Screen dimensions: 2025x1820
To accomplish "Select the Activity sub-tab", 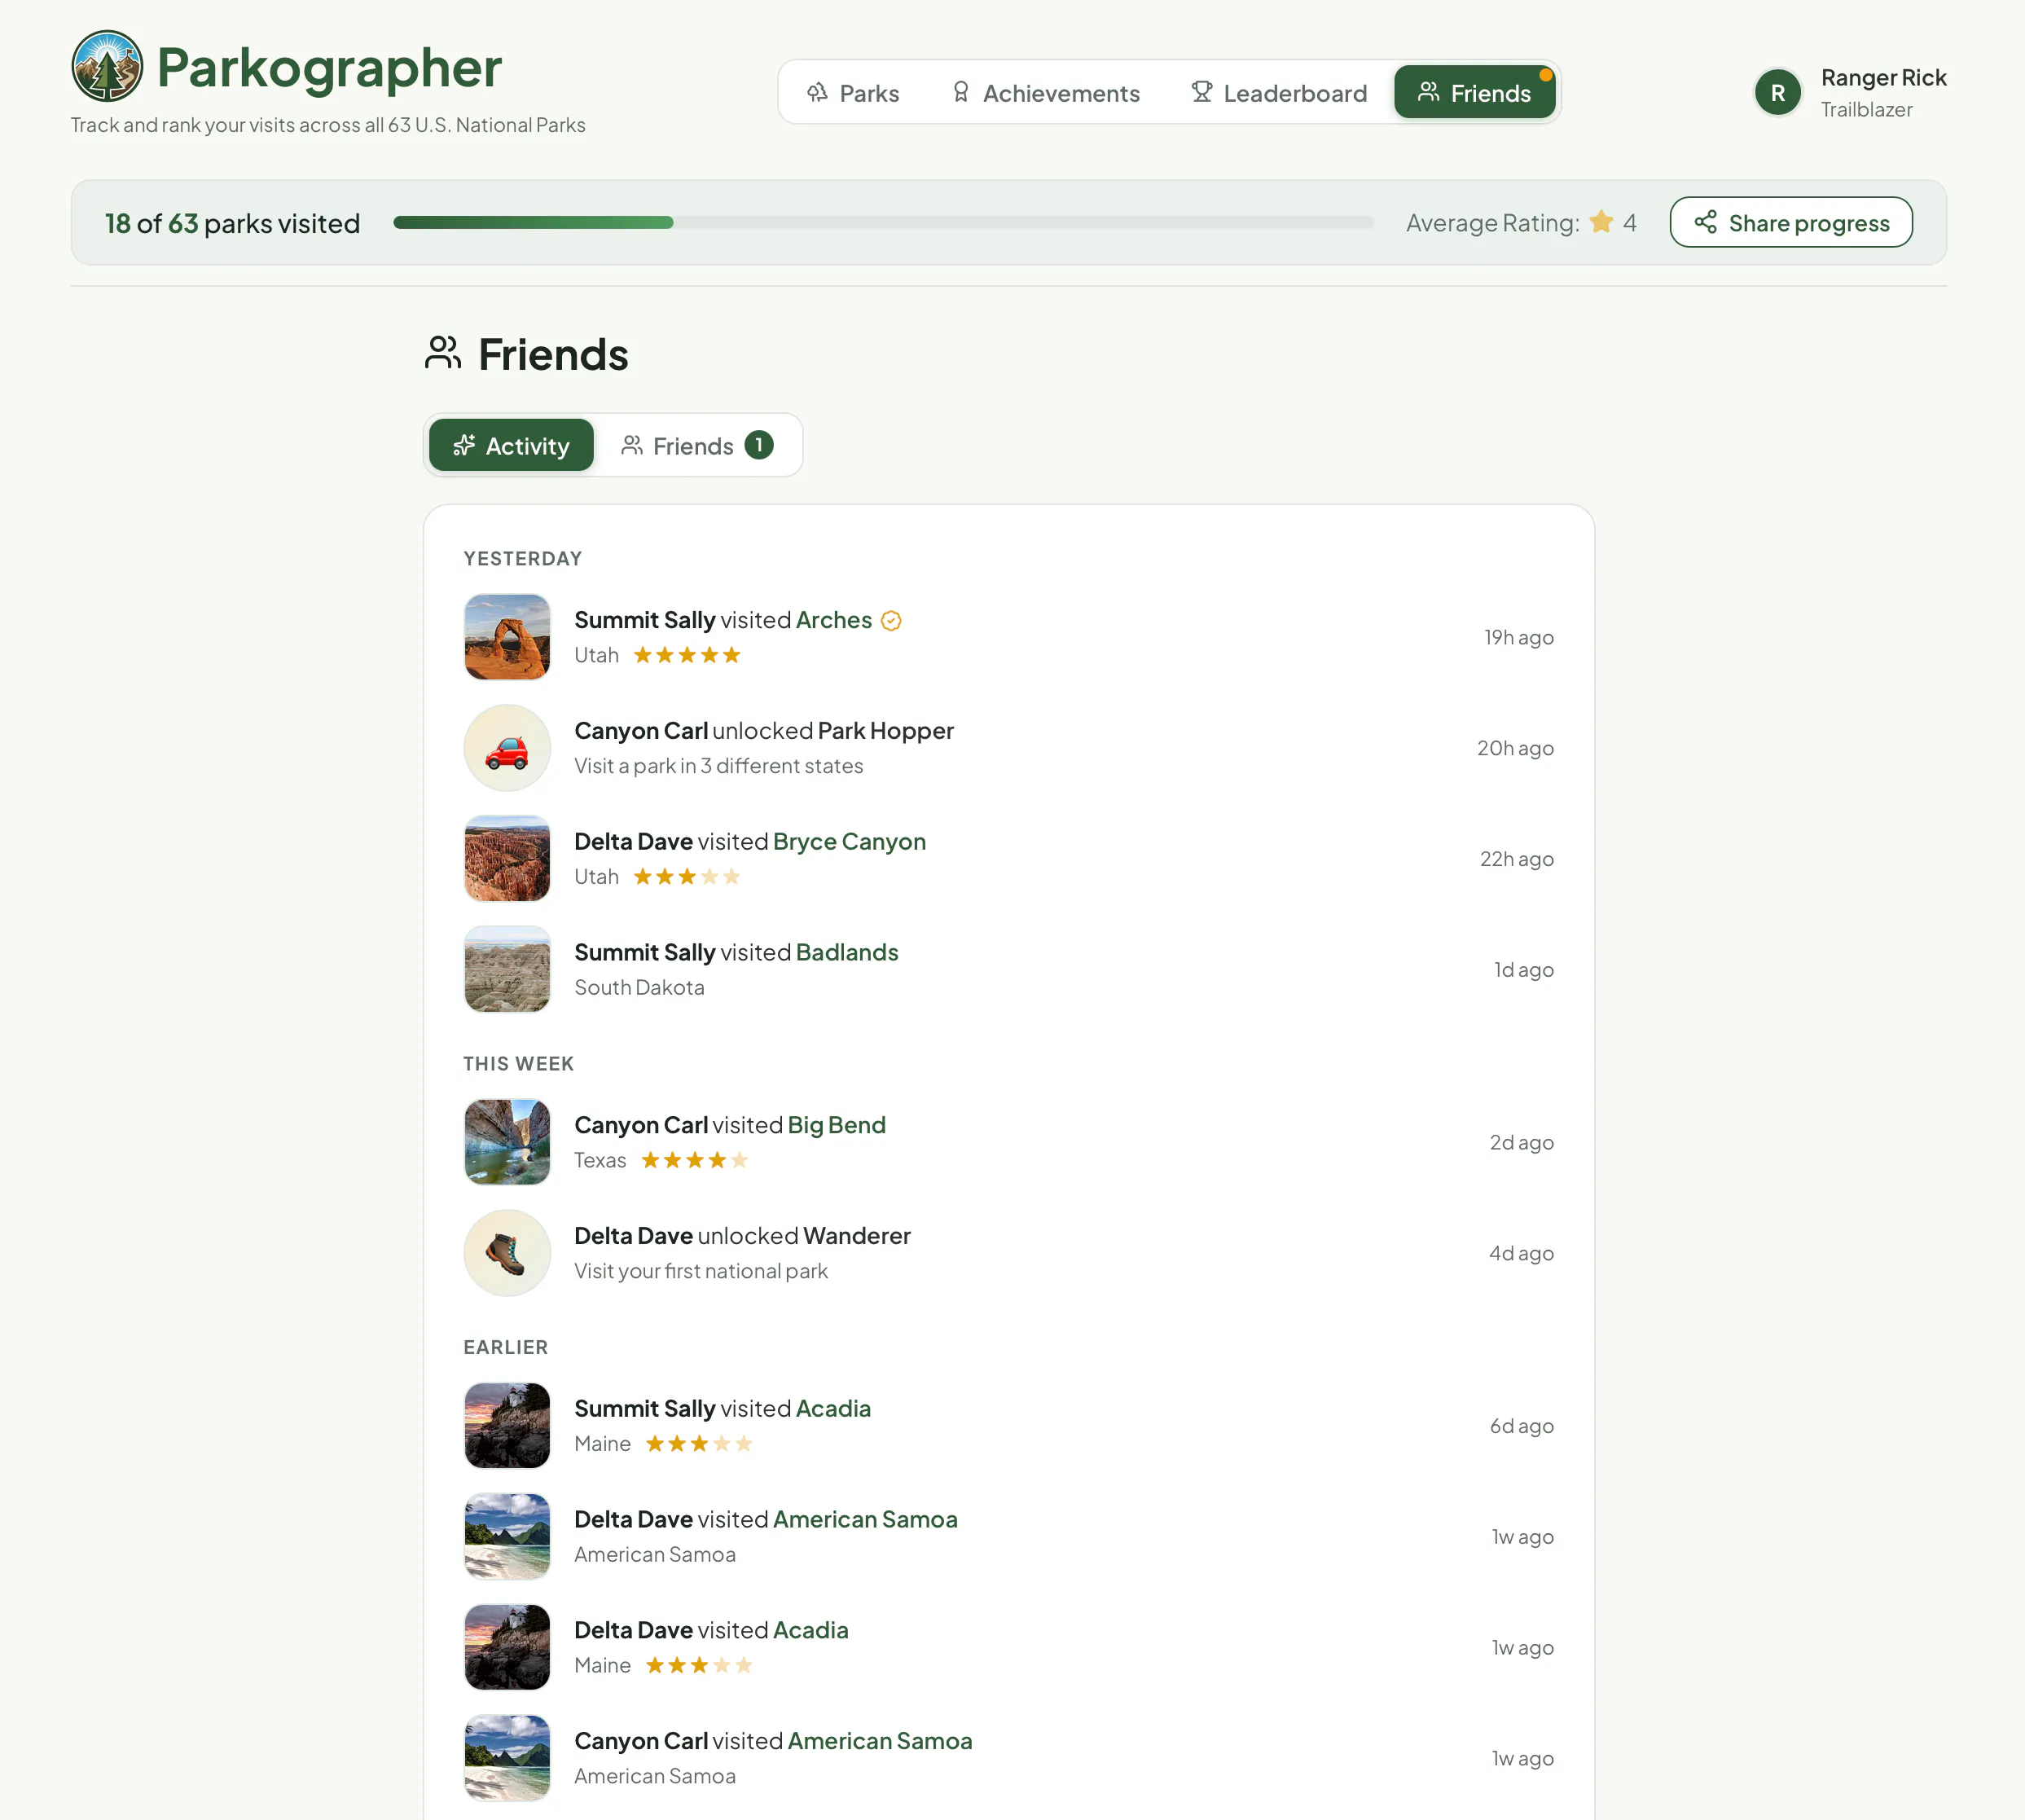I will click(x=511, y=445).
